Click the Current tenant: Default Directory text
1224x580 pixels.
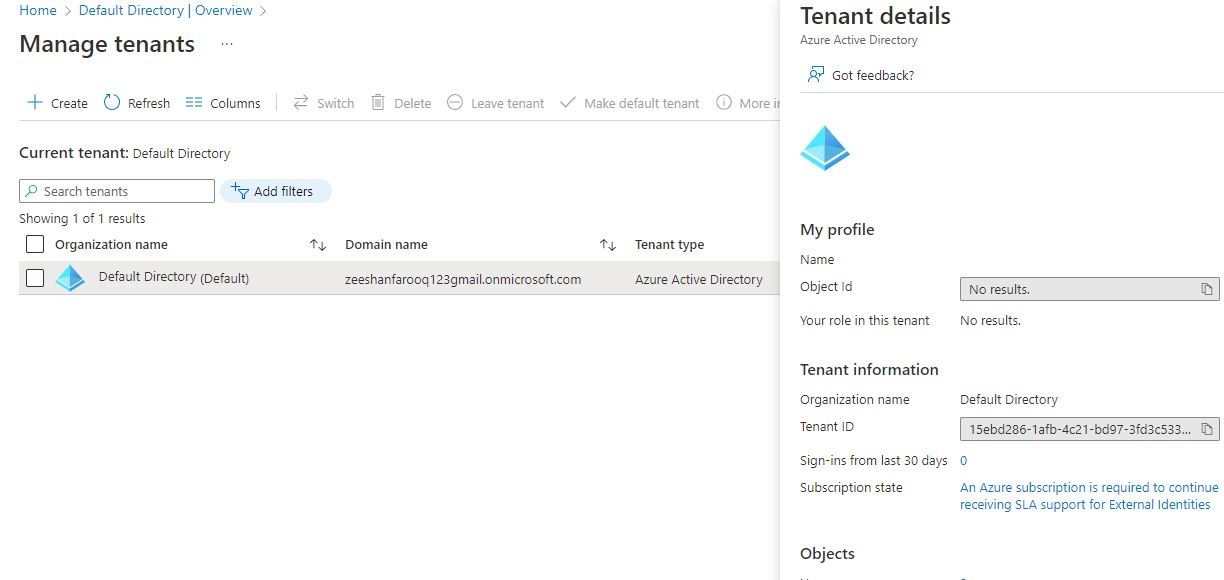point(125,153)
